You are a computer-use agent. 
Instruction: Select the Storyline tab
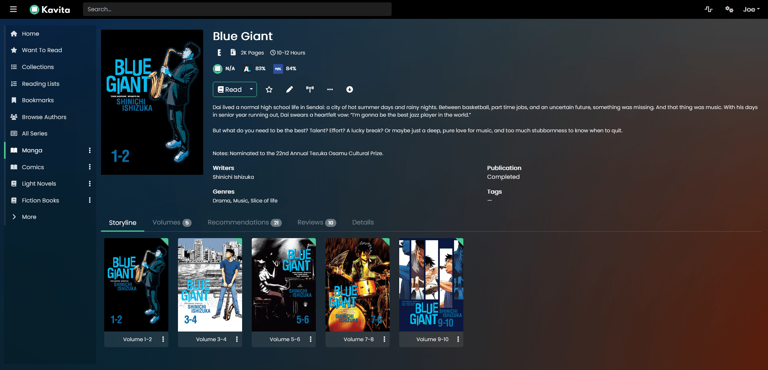click(122, 222)
